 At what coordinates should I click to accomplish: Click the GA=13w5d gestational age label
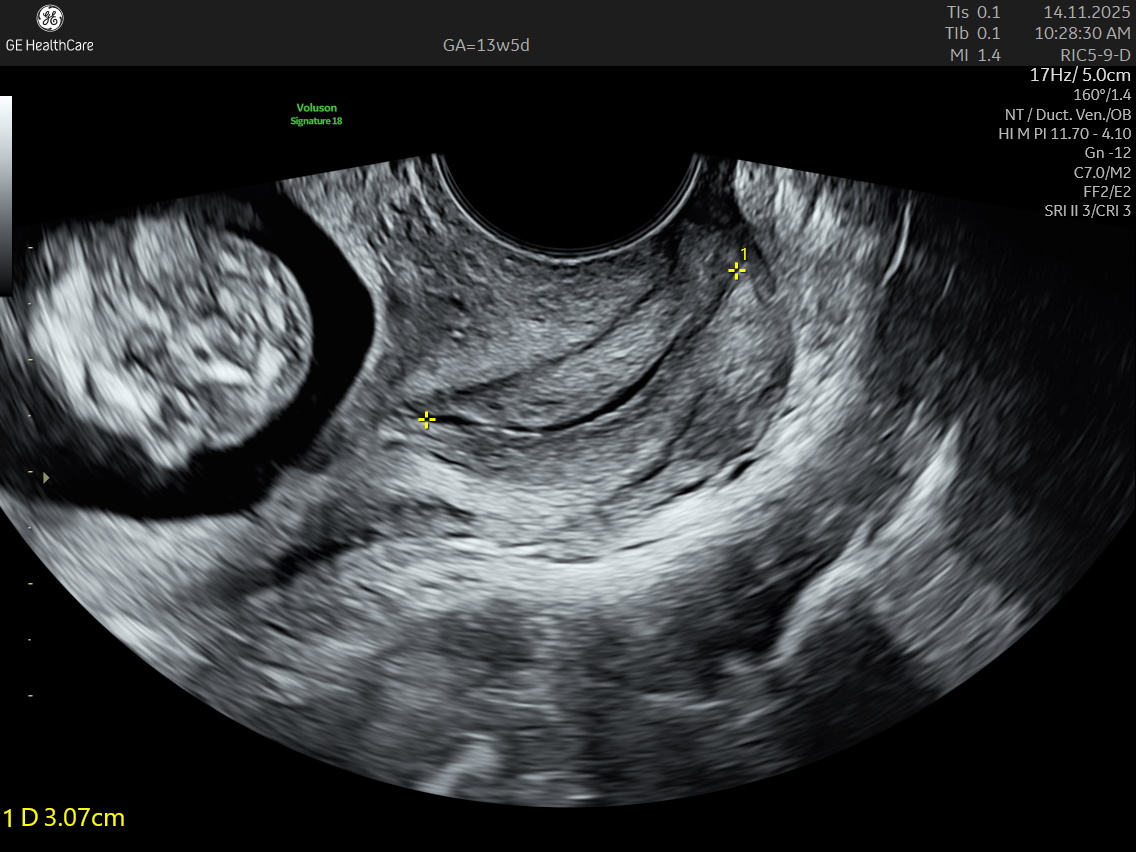point(486,46)
